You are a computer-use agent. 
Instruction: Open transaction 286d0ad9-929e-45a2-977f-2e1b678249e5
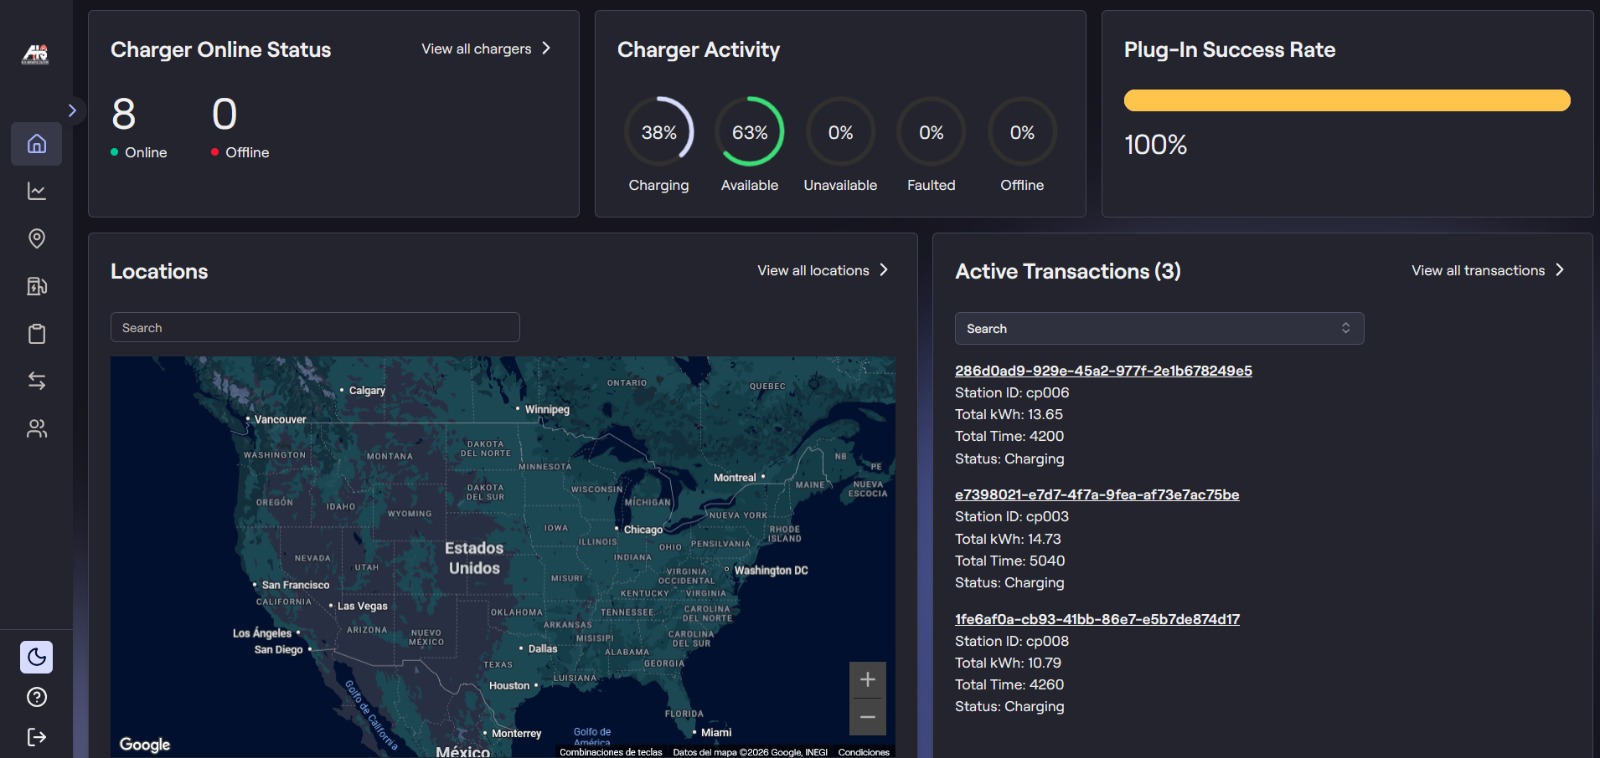[1103, 370]
